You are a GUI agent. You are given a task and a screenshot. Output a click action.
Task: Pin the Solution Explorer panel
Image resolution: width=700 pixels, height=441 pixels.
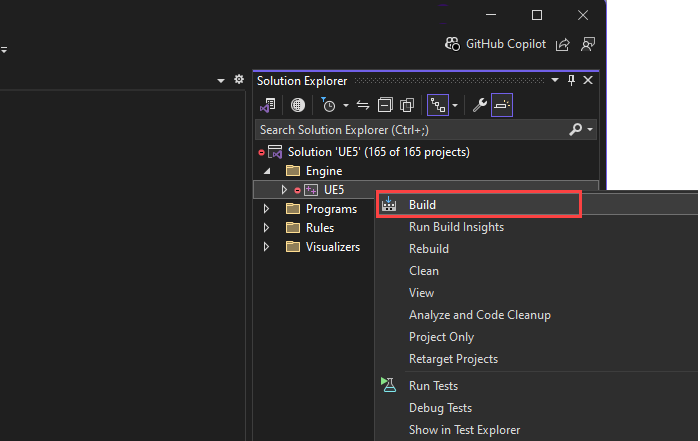[572, 81]
